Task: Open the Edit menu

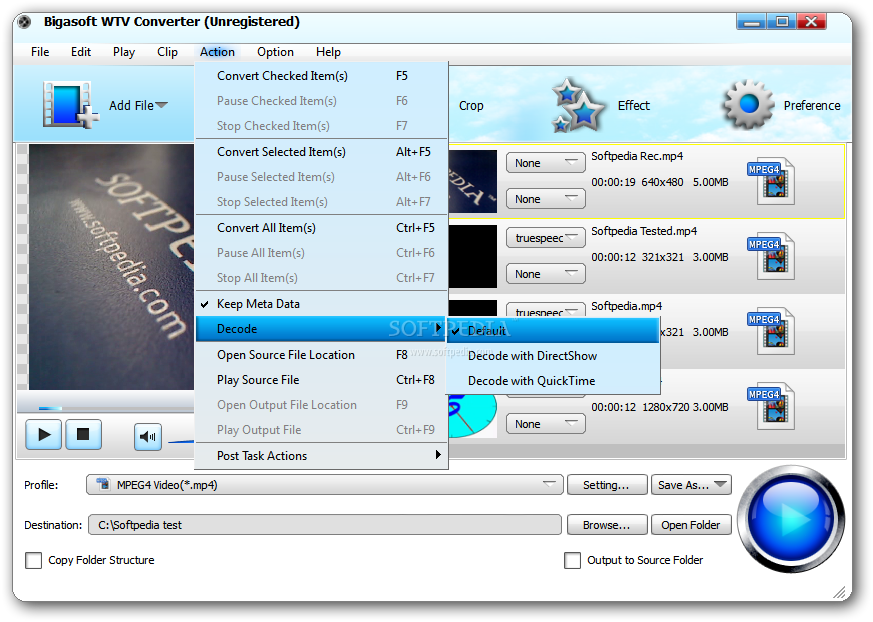Action: (81, 52)
